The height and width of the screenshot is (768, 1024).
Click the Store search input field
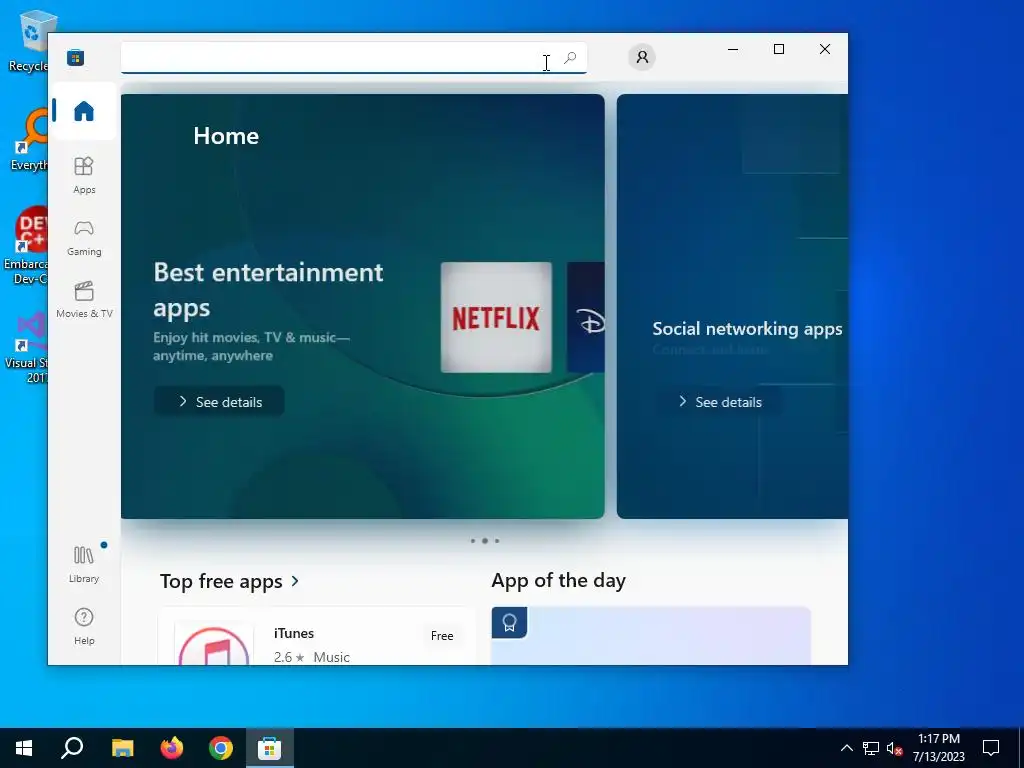[354, 58]
